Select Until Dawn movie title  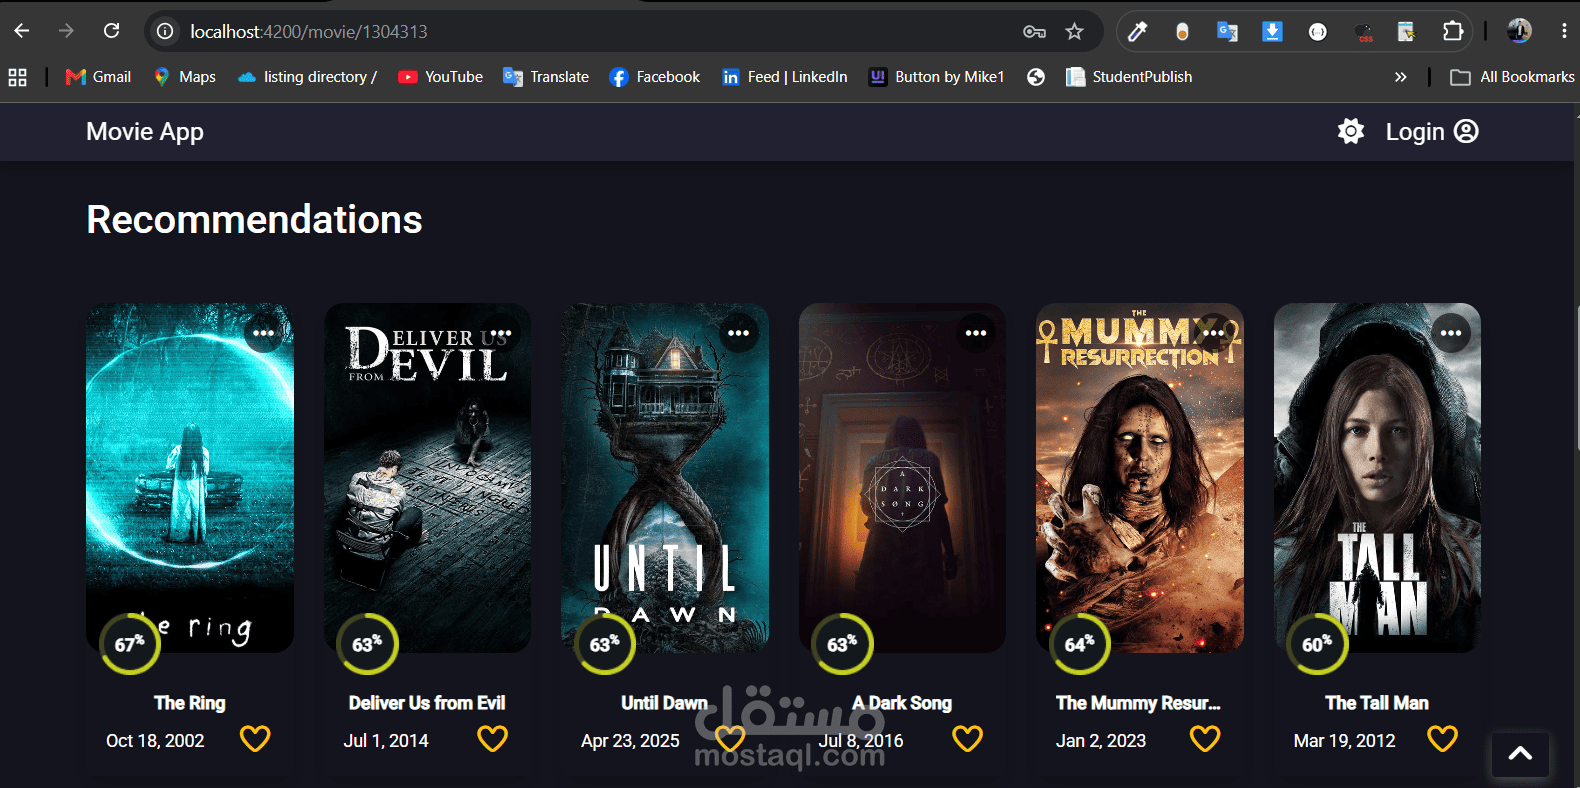[665, 703]
